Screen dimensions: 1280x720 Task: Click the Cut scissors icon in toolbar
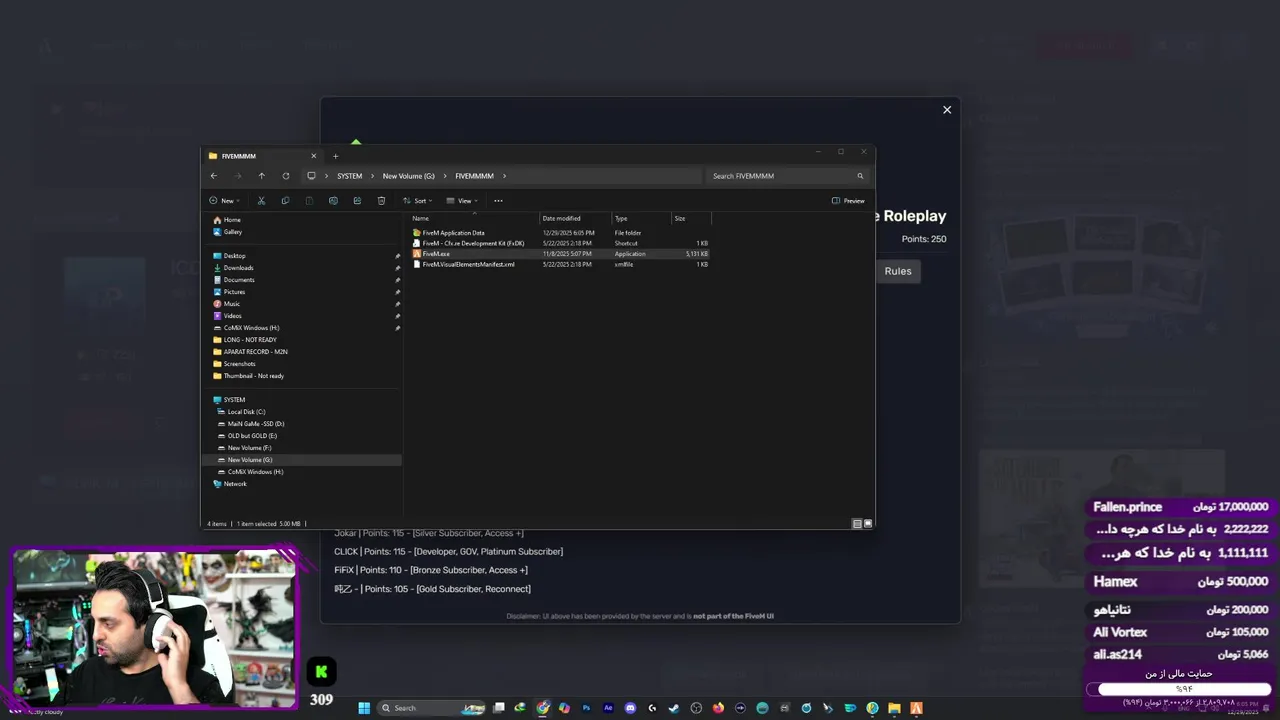click(x=261, y=201)
